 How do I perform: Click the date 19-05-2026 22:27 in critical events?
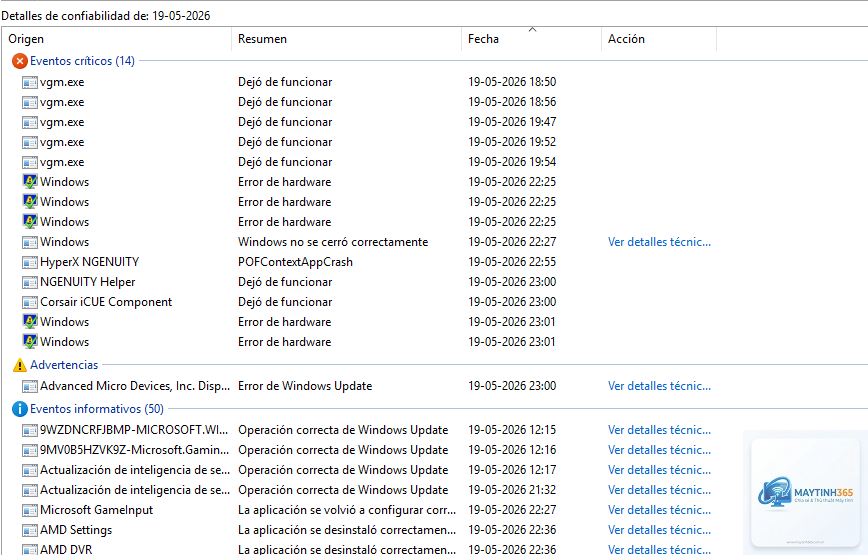(x=512, y=242)
